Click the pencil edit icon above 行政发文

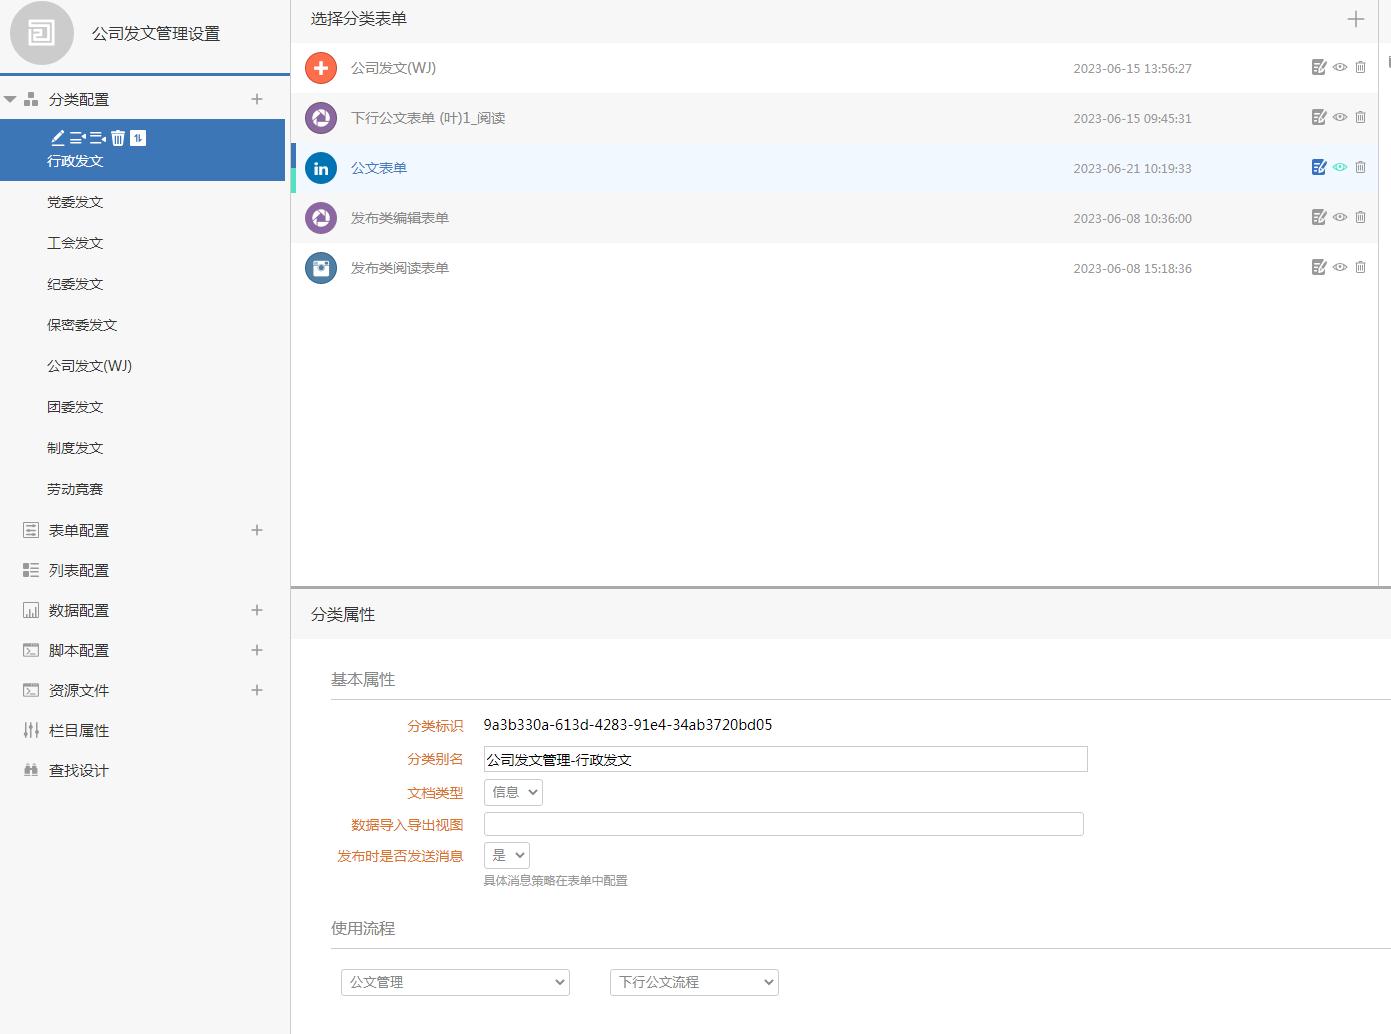click(58, 138)
